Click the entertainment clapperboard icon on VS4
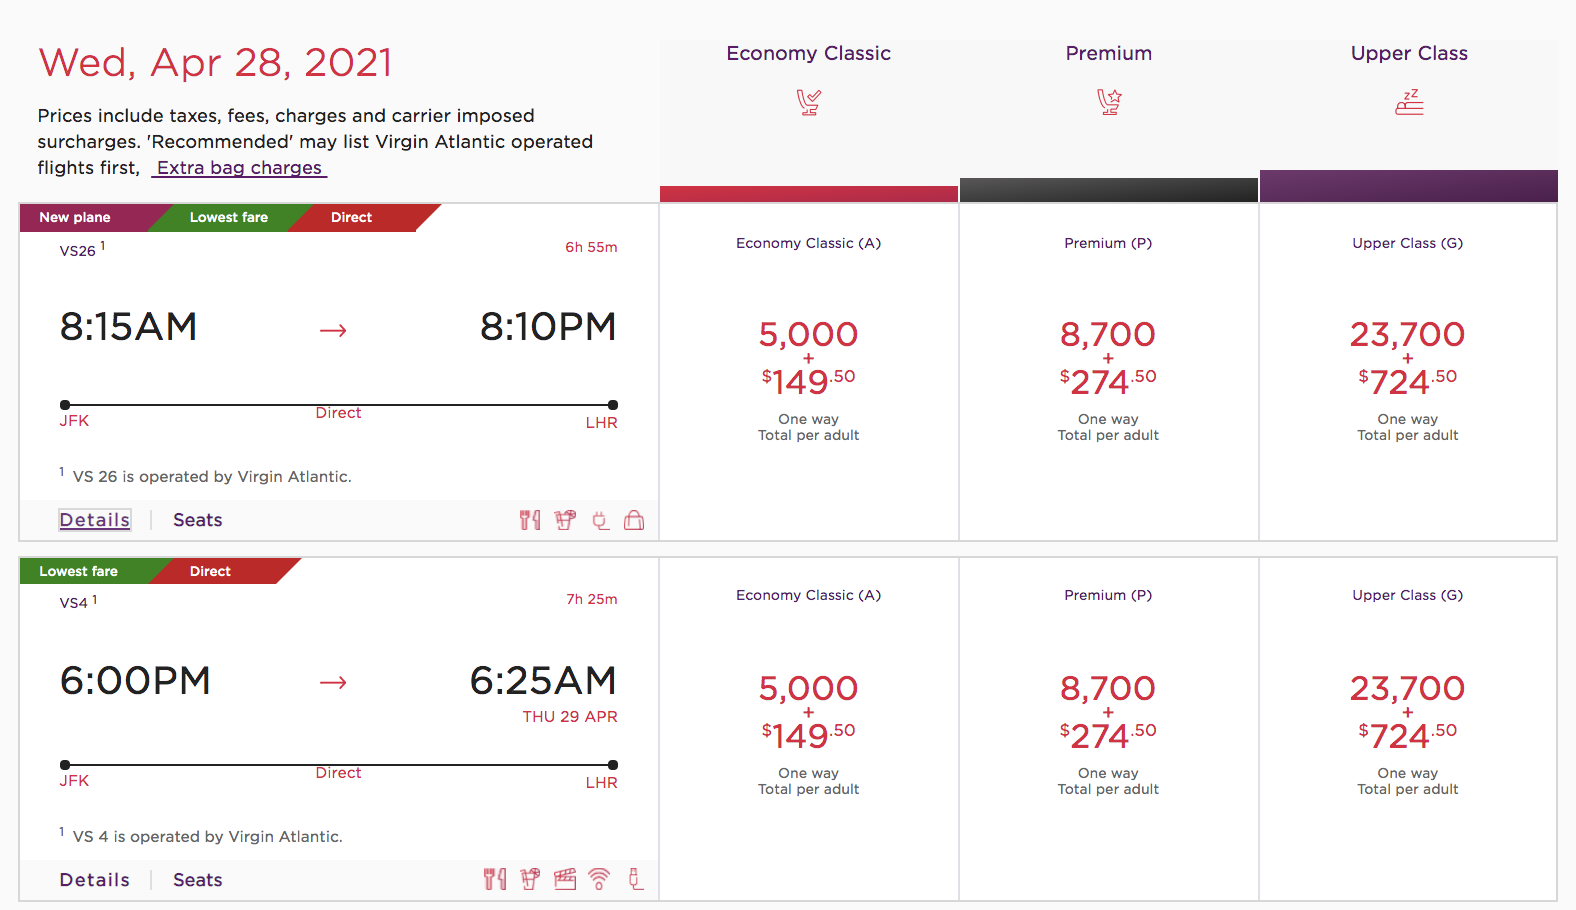1576x910 pixels. point(564,879)
